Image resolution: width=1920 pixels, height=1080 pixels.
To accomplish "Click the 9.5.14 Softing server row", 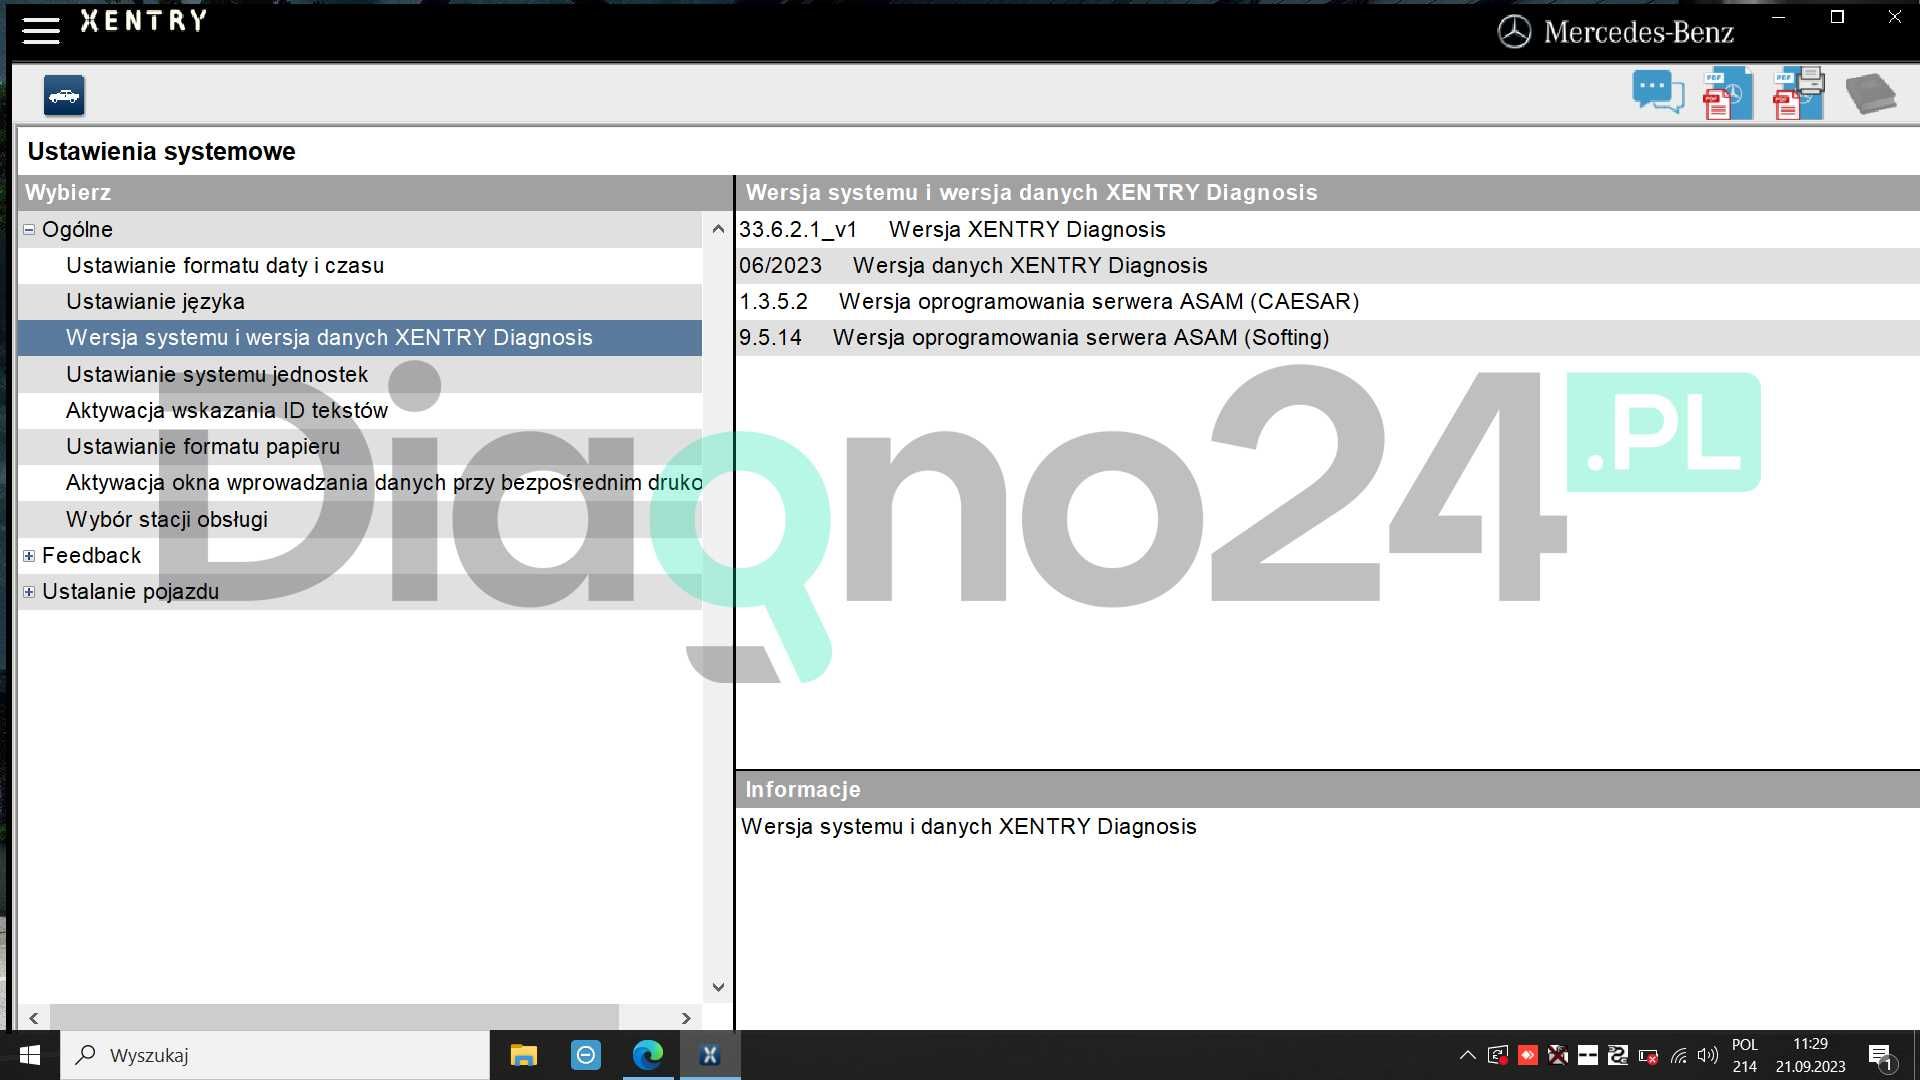I will (x=1327, y=338).
